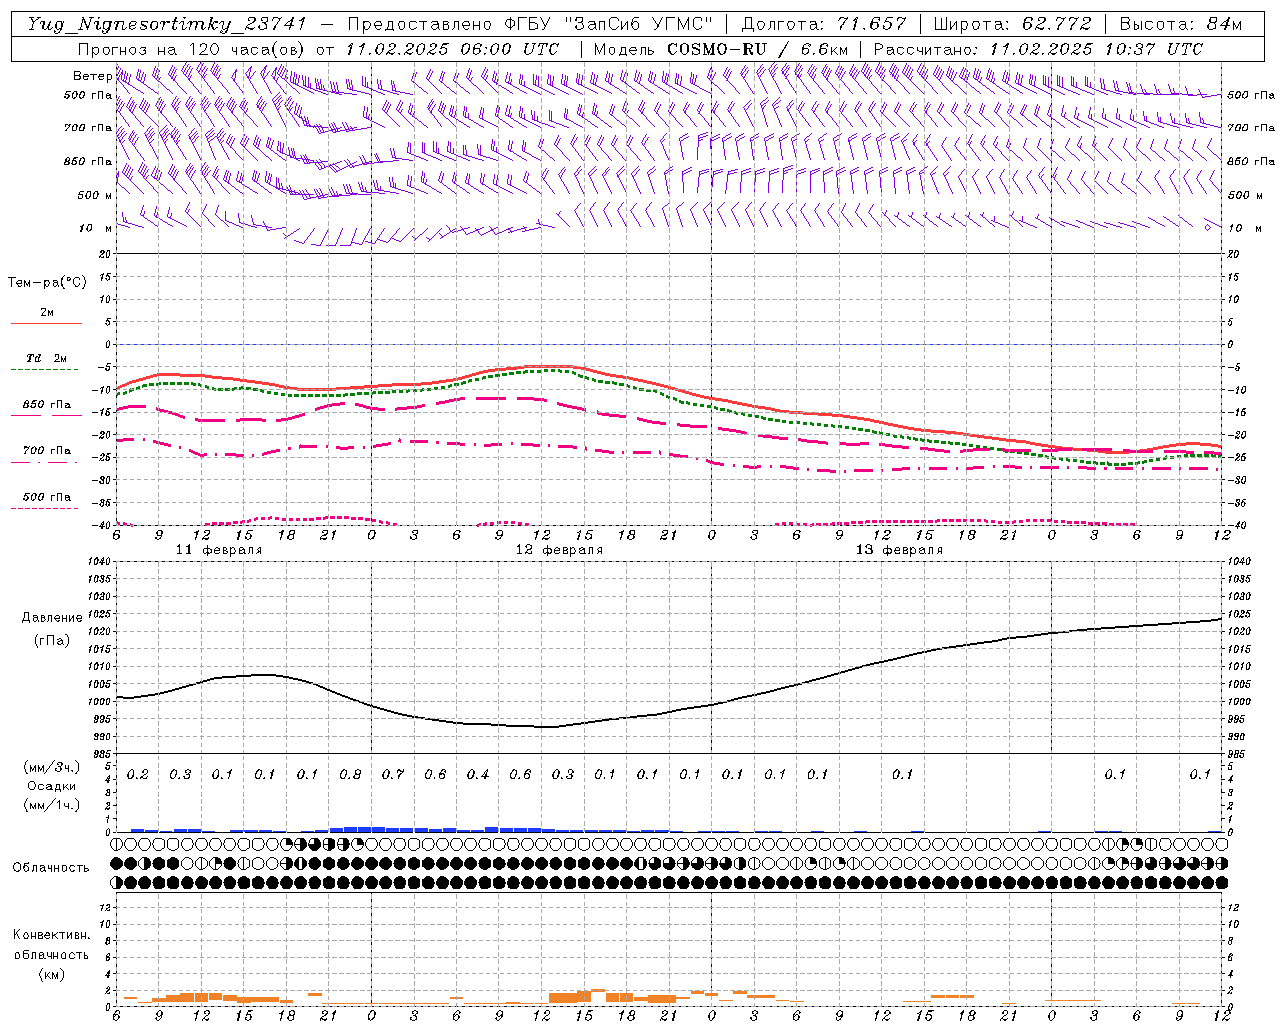The width and height of the screenshot is (1280, 1024).
Task: Click the Ветер panel label
Action: tap(93, 76)
